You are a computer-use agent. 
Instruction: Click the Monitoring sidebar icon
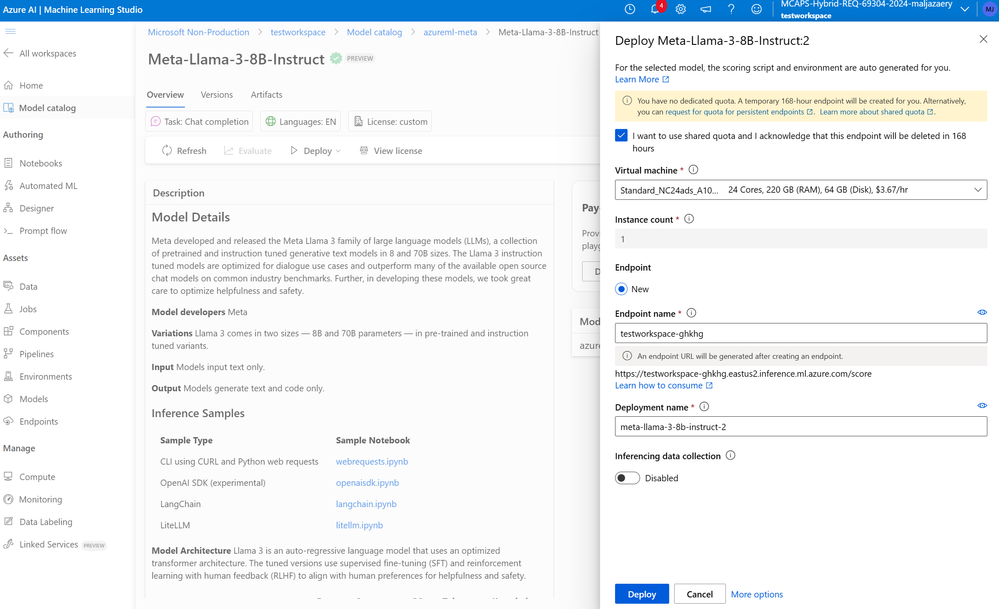pos(8,499)
